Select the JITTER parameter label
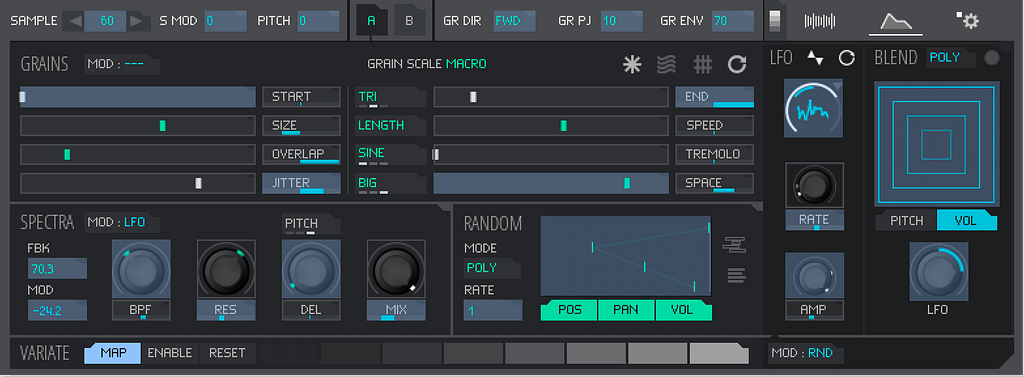This screenshot has height=377, width=1024. pyautogui.click(x=301, y=184)
